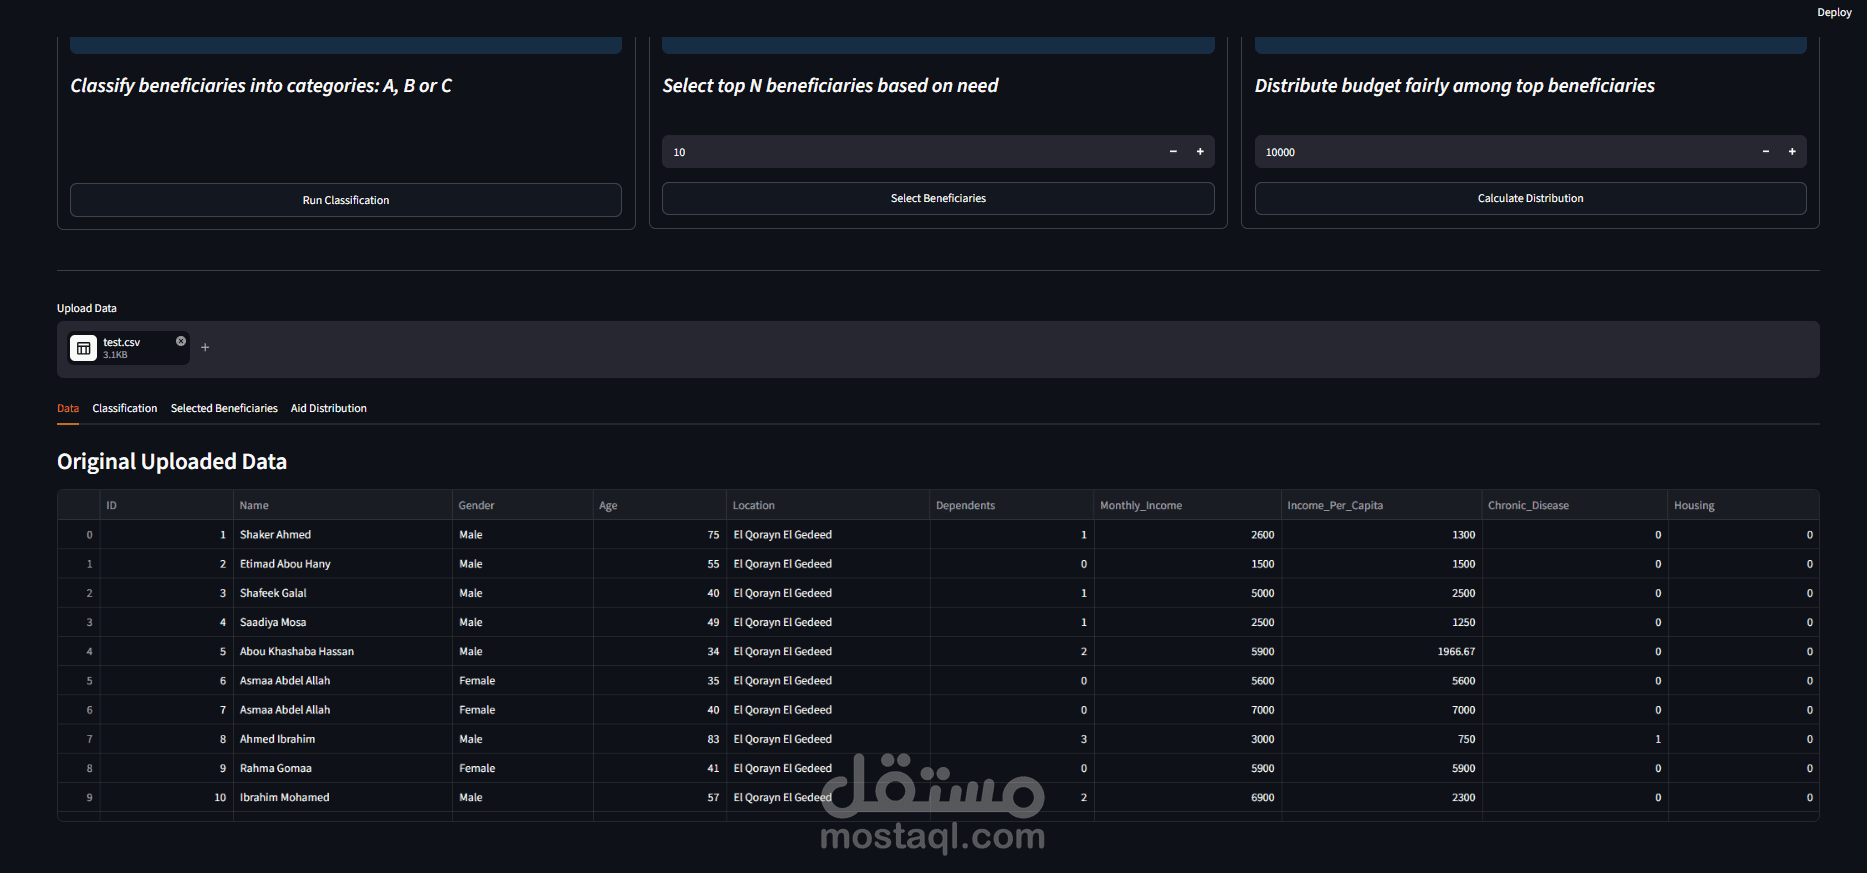This screenshot has width=1867, height=873.
Task: Click the Dependents column header
Action: pyautogui.click(x=1012, y=505)
